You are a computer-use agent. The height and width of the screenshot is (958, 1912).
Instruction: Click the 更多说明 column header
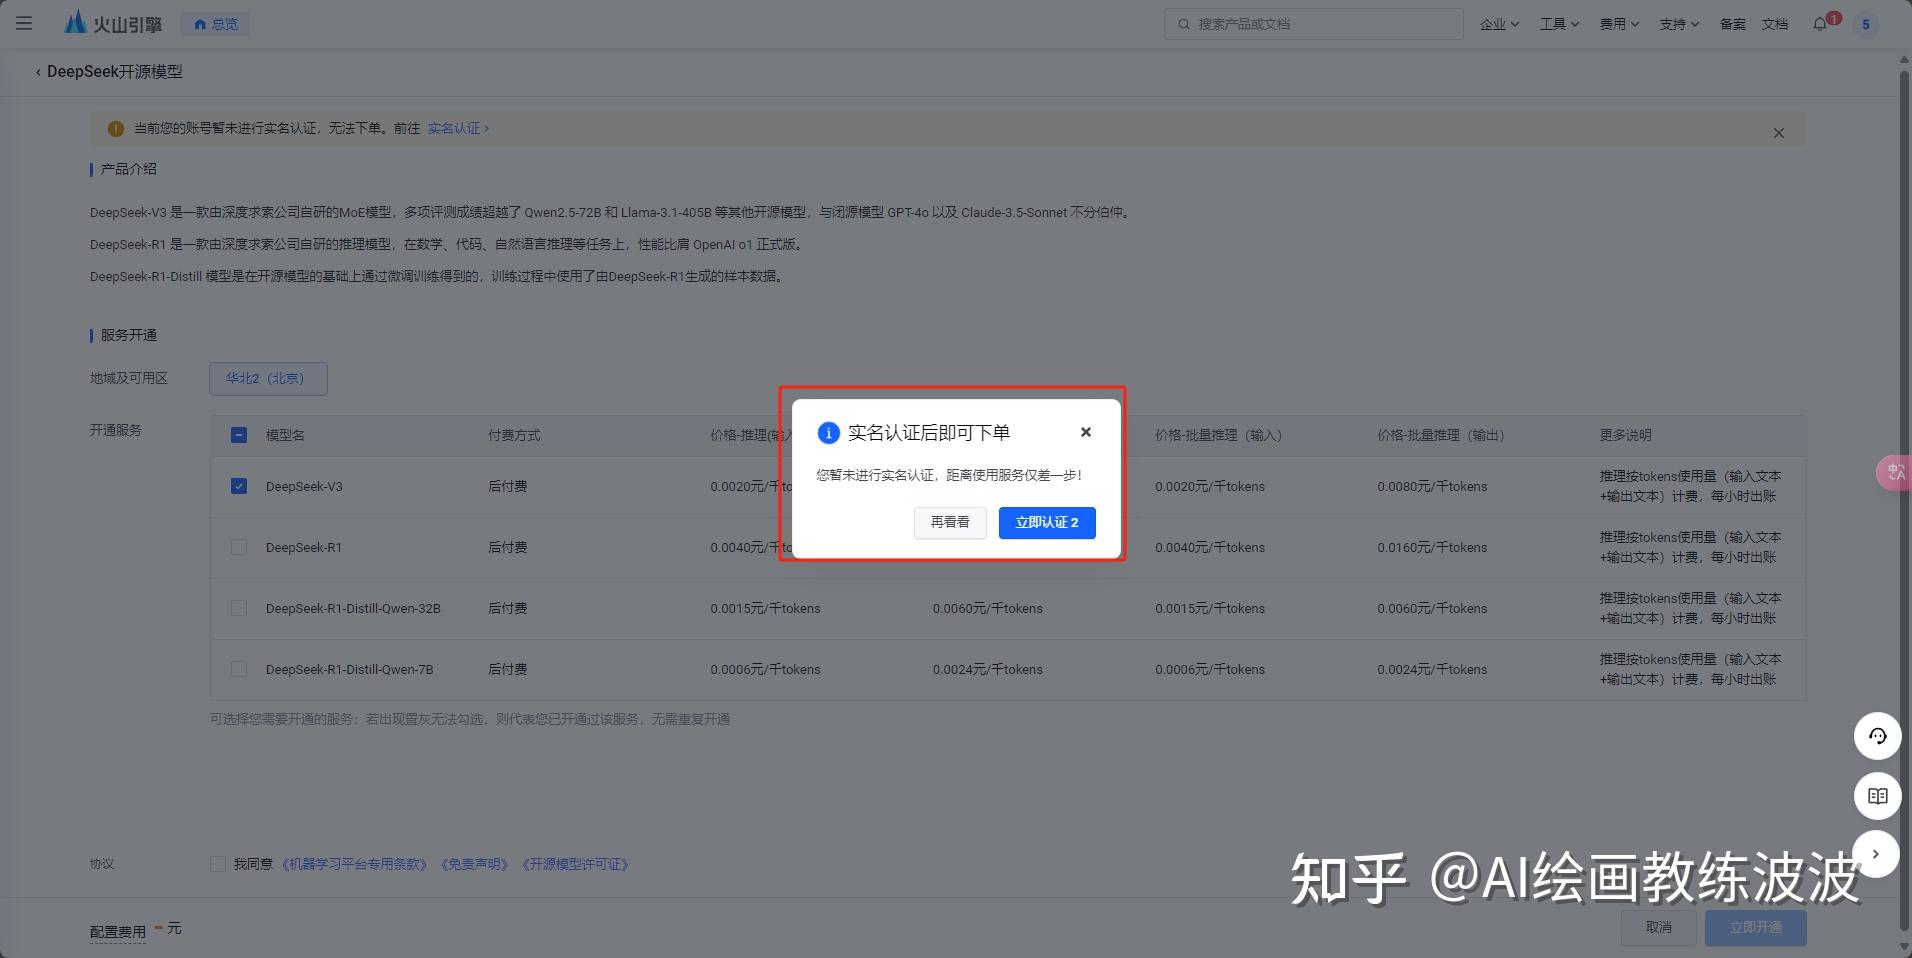1625,435
